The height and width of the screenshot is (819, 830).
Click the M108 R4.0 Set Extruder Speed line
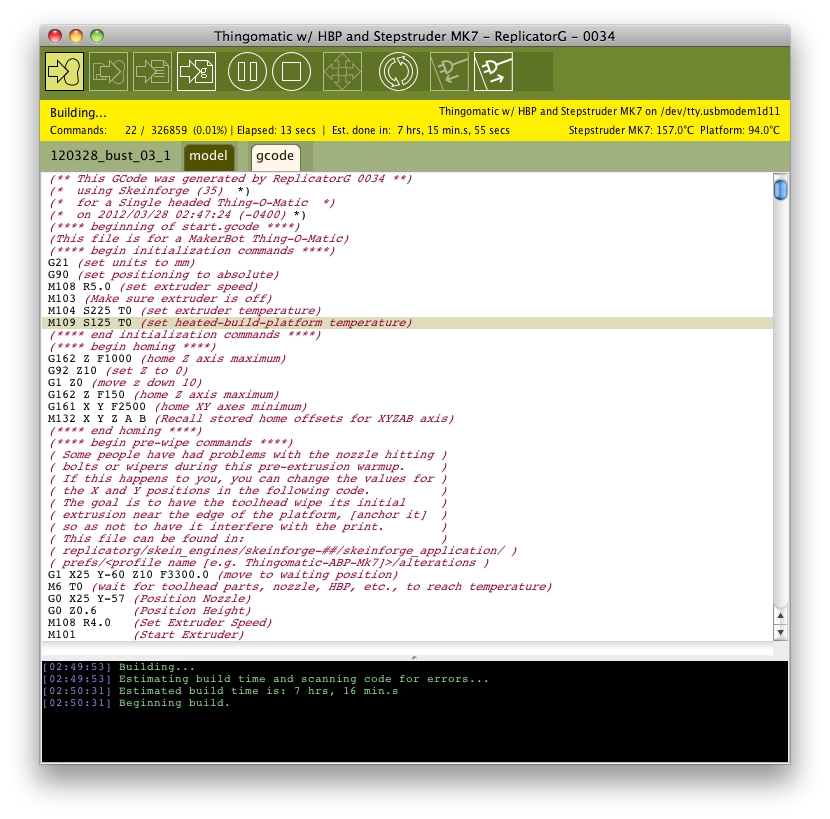pos(160,623)
